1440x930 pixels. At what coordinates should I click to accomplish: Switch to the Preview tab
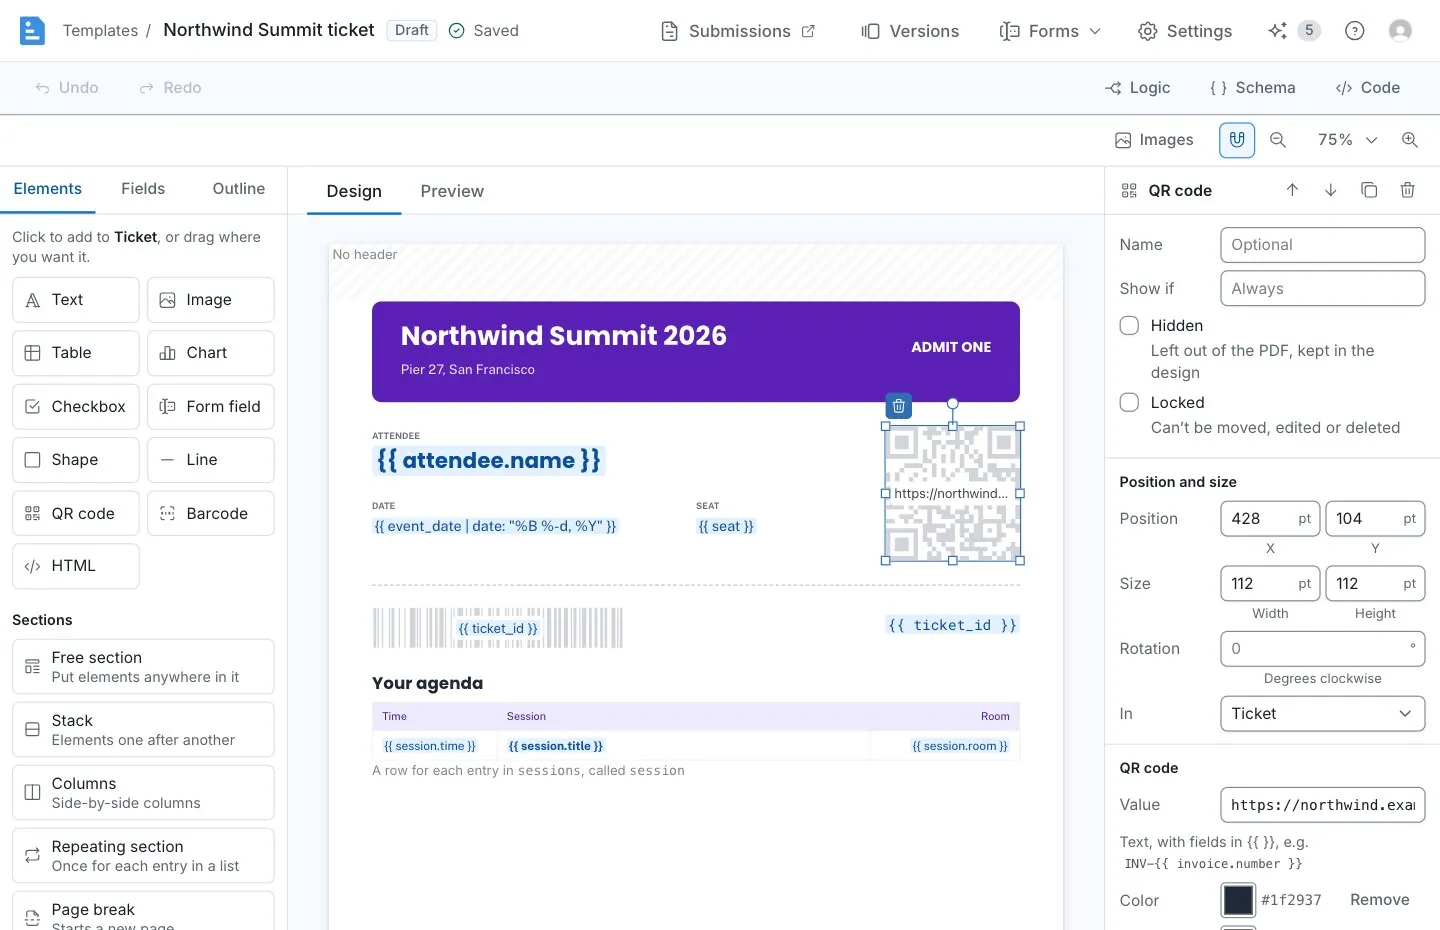pos(452,191)
